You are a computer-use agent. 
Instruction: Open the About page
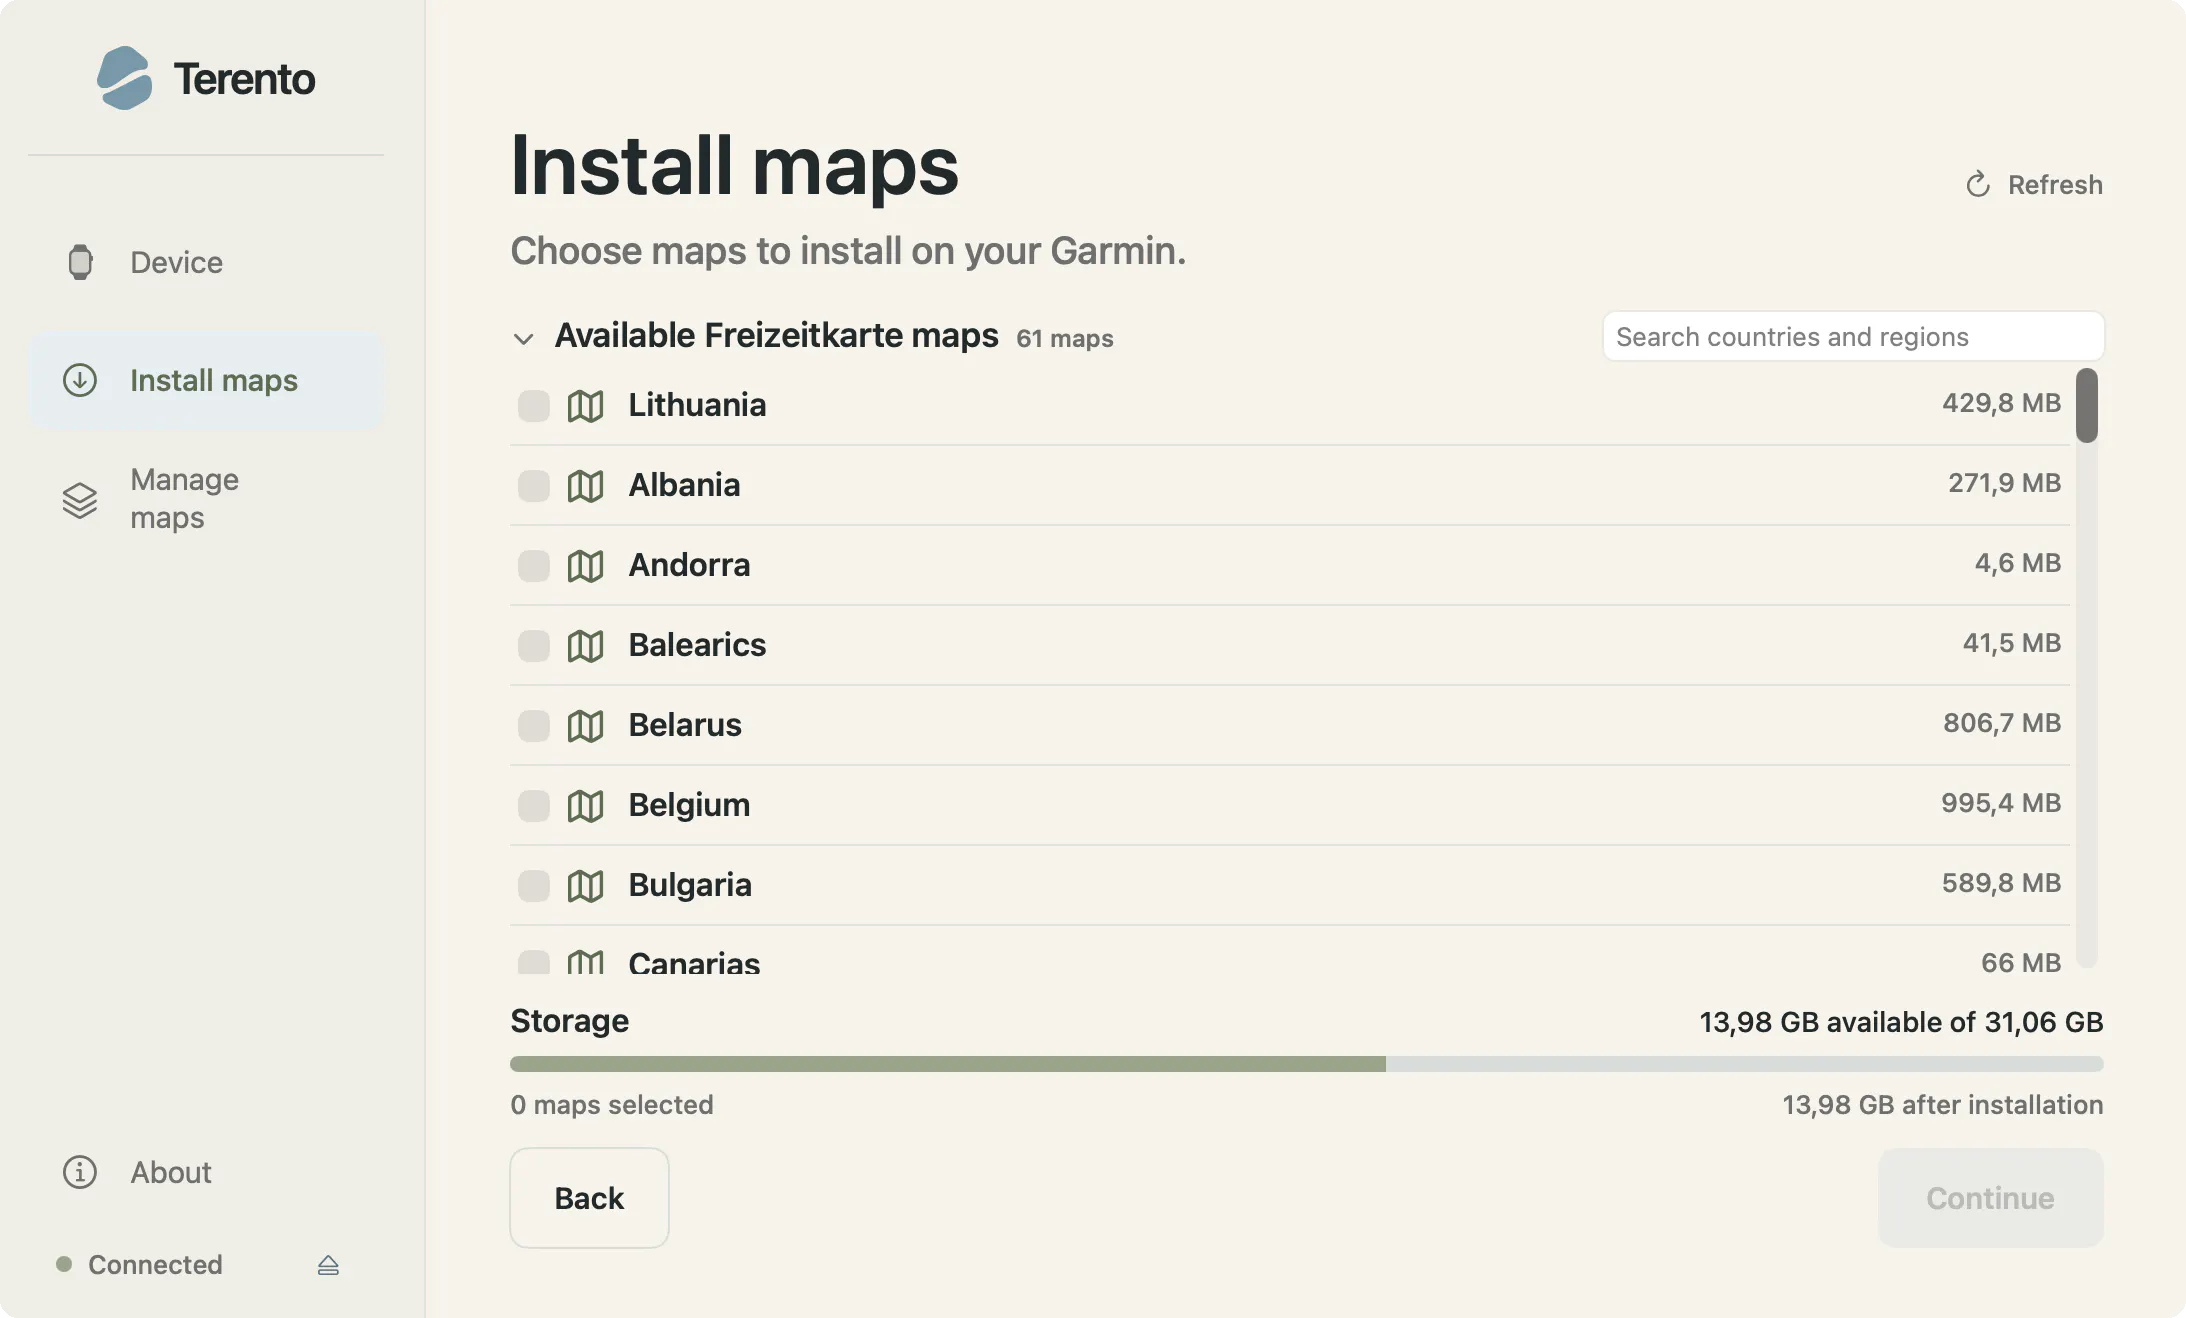tap(206, 1172)
